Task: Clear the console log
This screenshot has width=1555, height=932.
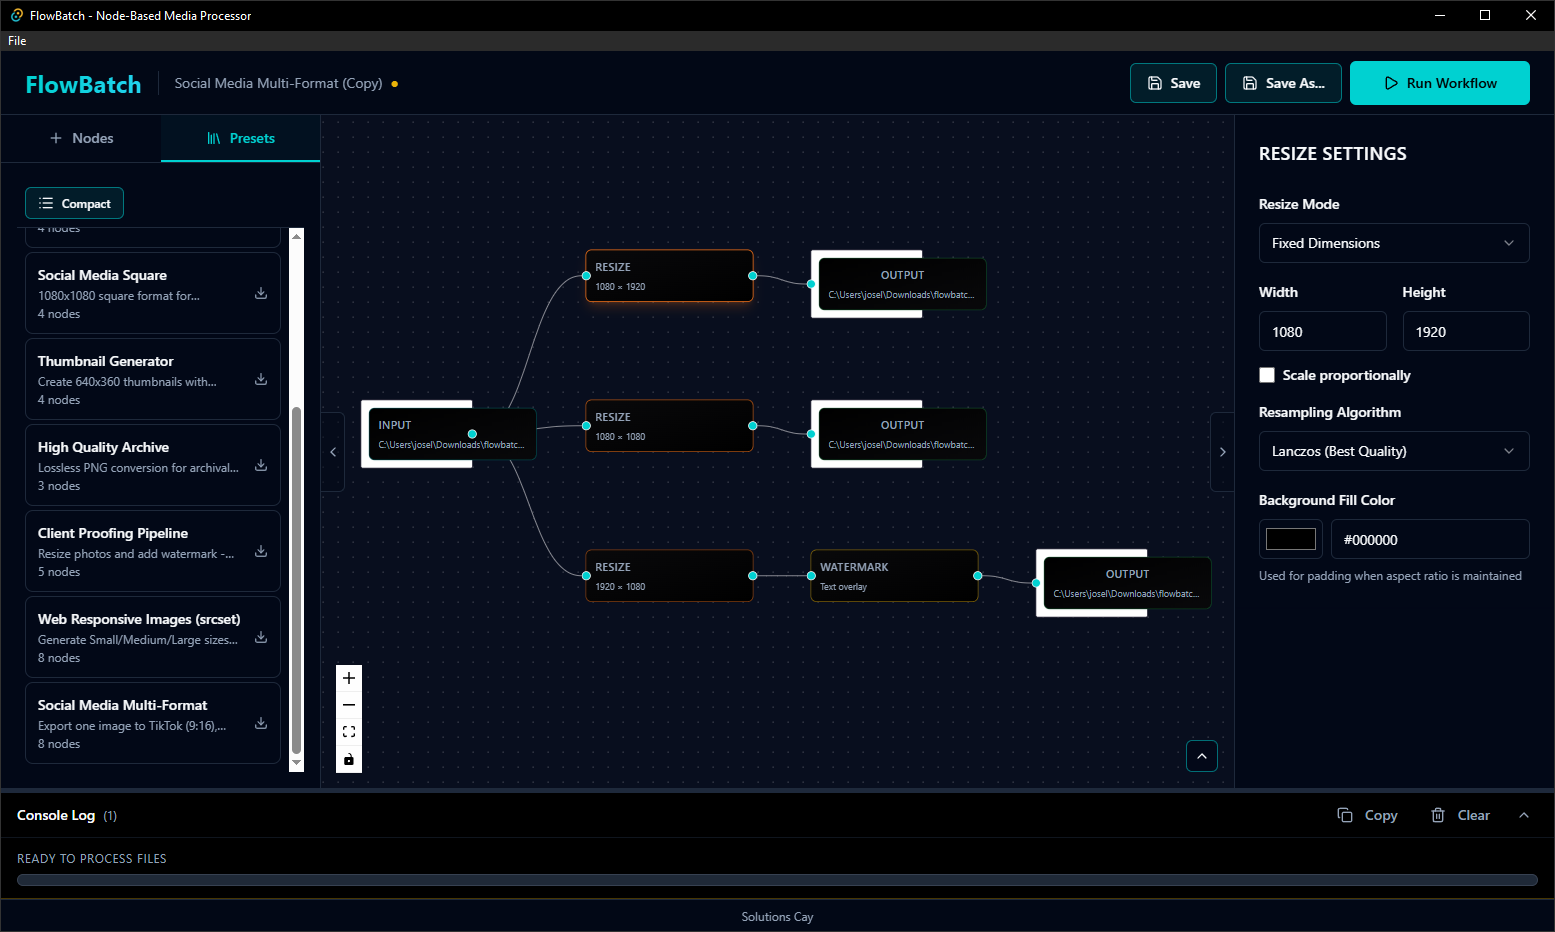Action: tap(1459, 815)
